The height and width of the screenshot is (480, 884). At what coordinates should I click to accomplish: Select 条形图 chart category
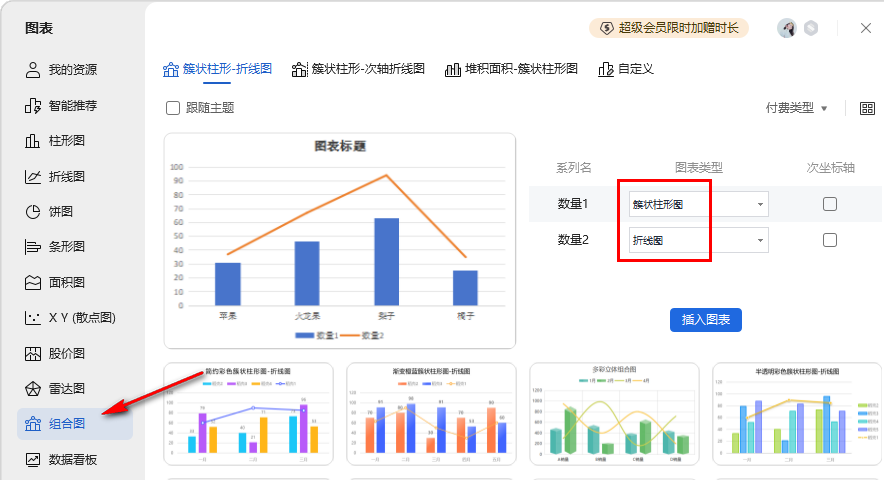click(x=55, y=247)
